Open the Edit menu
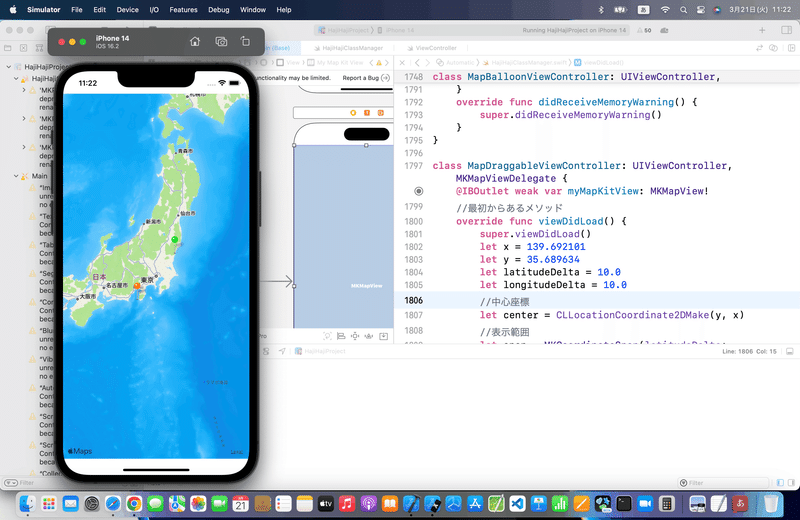This screenshot has height=520, width=800. tap(99, 10)
